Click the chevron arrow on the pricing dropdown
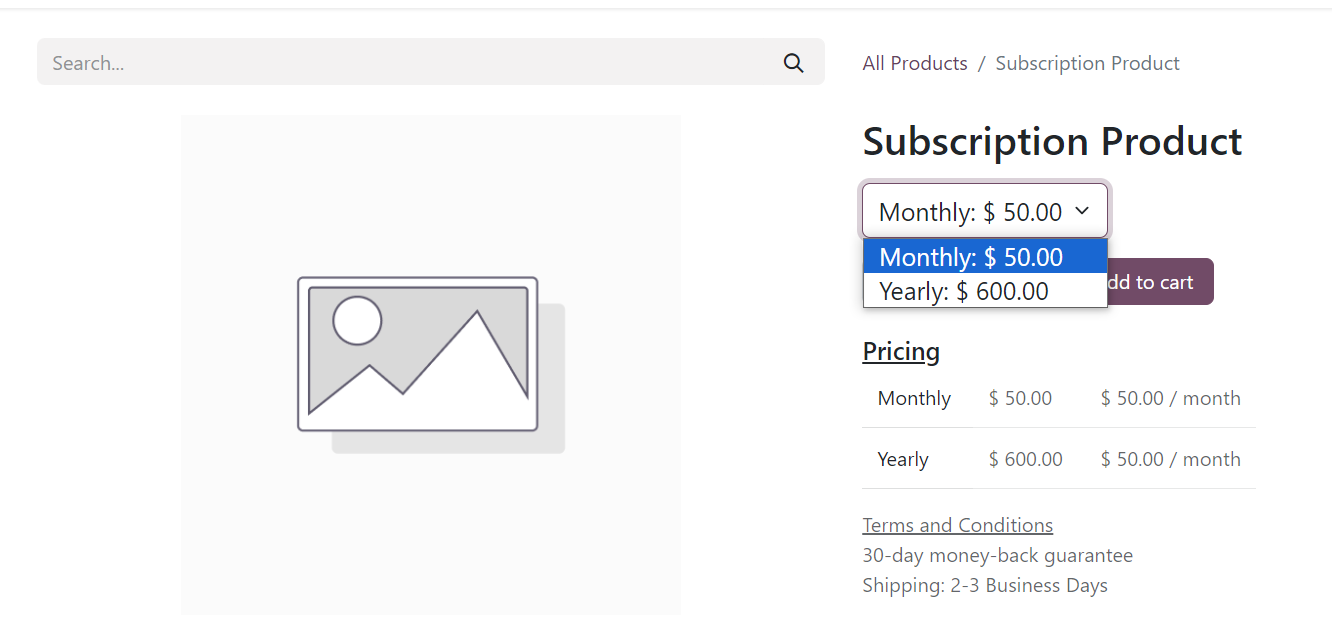1332x640 pixels. coord(1081,211)
